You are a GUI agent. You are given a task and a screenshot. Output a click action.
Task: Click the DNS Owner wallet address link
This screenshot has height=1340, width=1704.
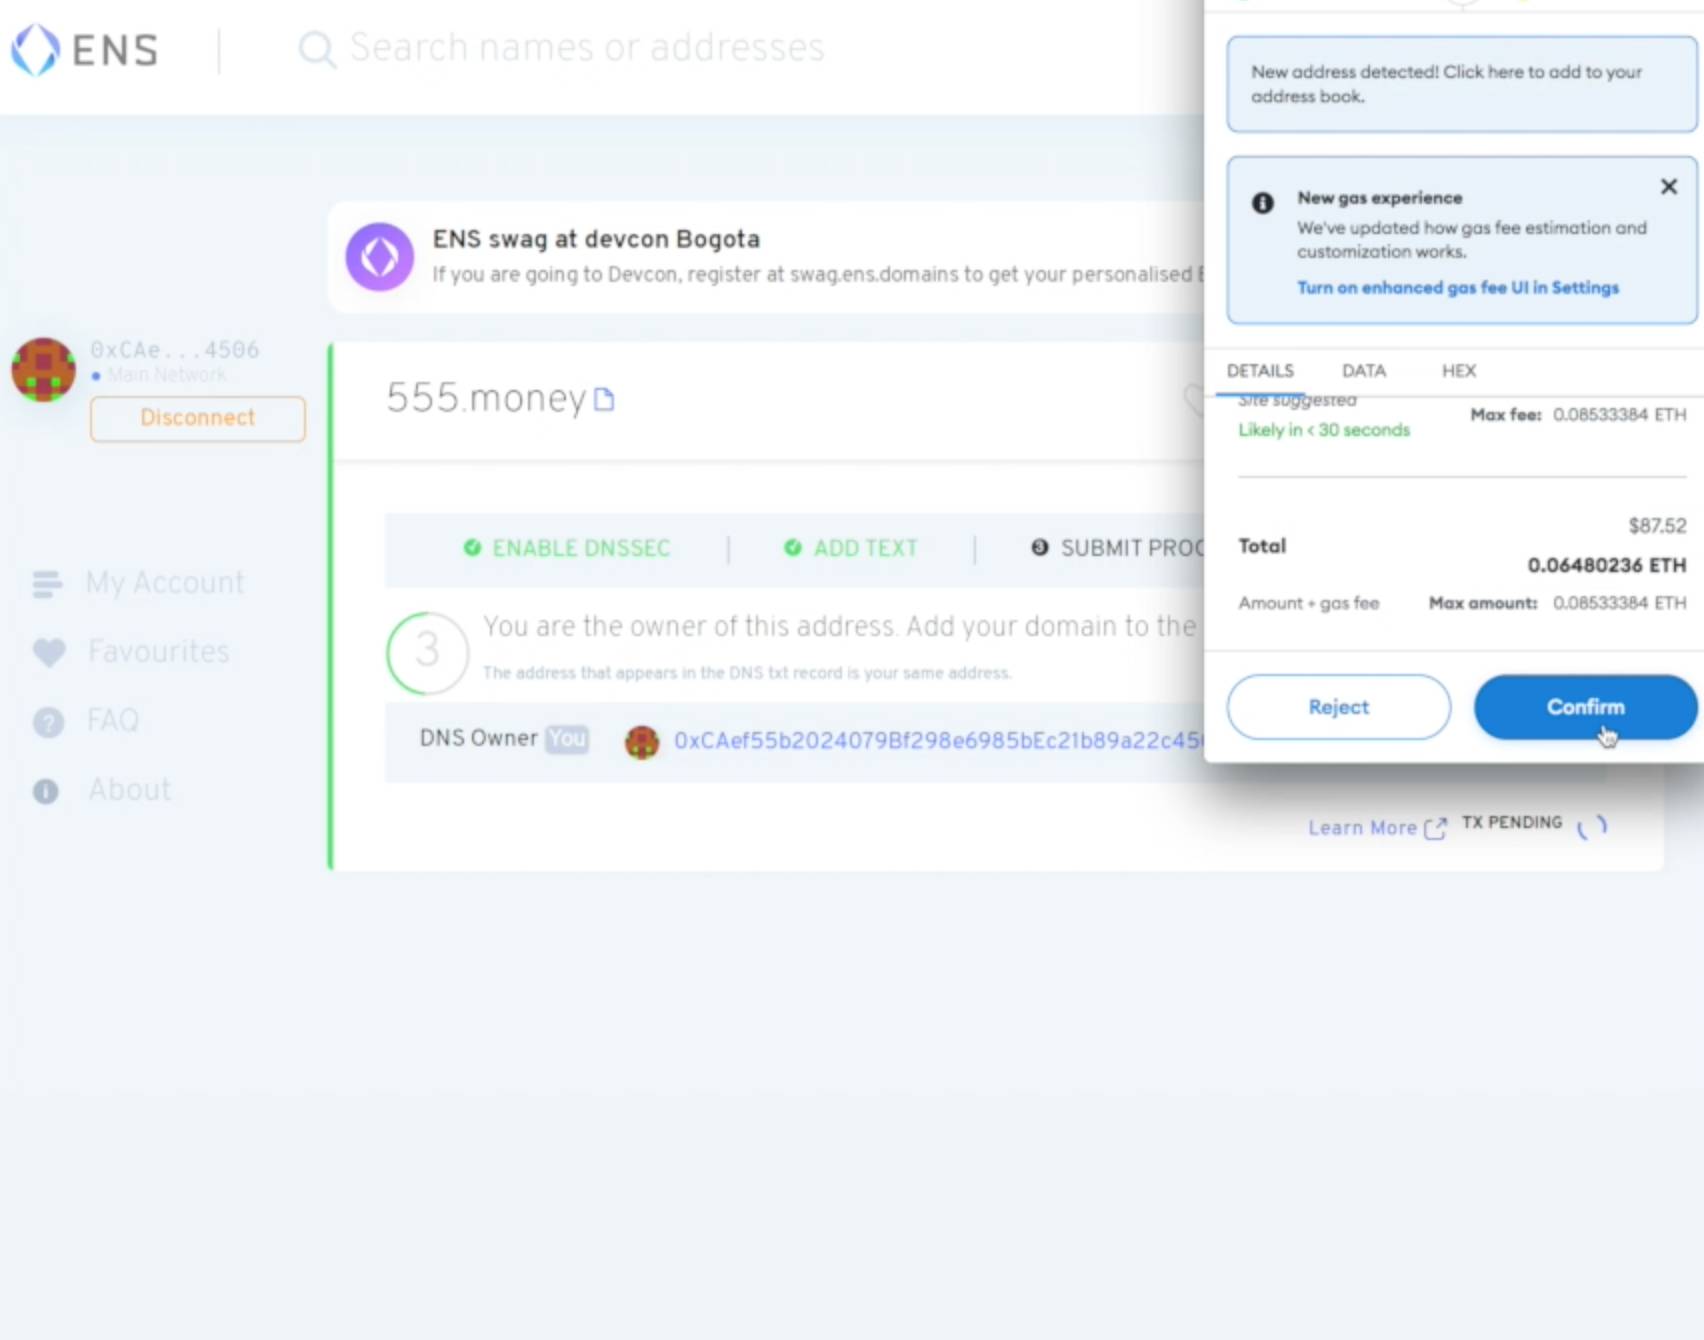(936, 741)
